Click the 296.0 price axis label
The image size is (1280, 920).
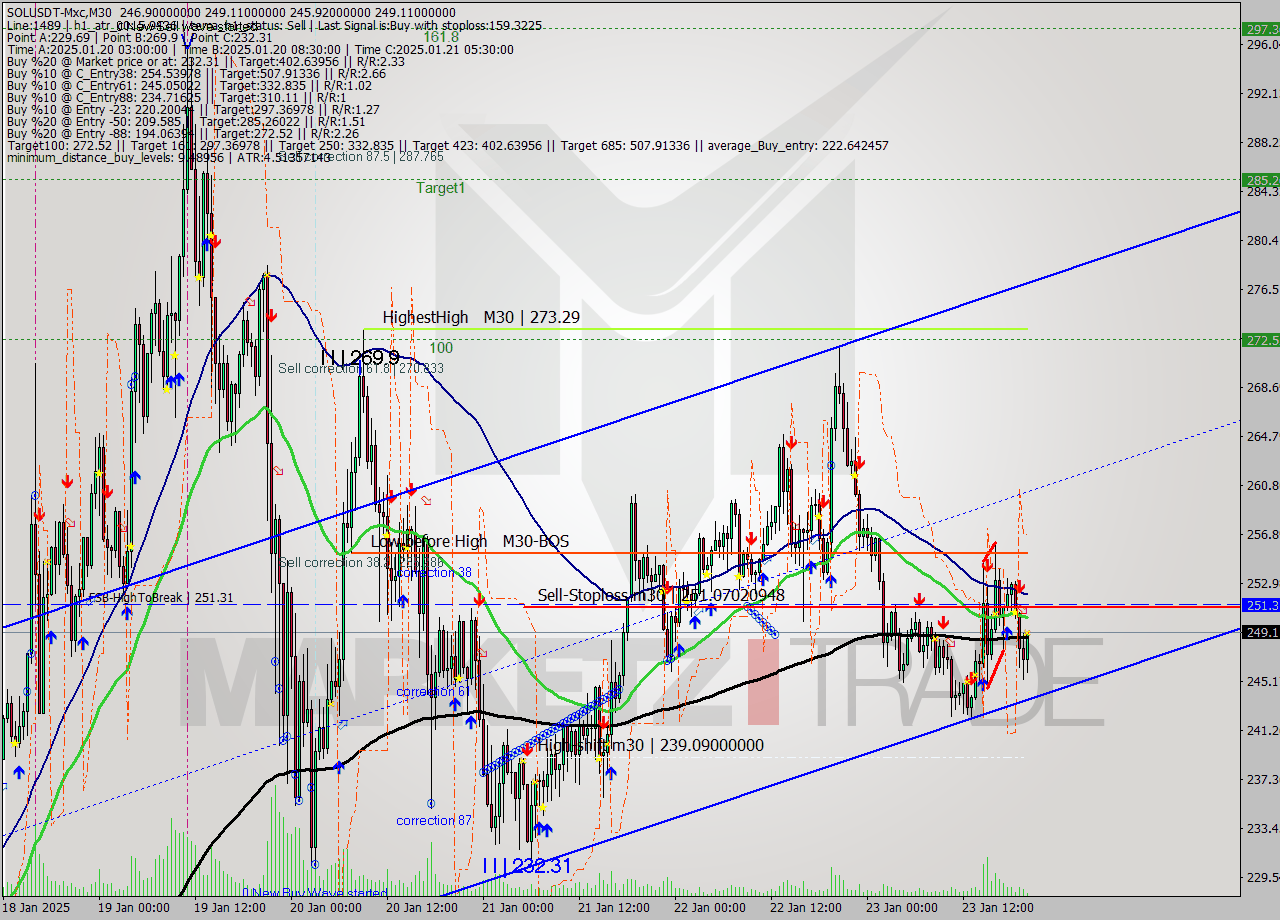pos(1263,44)
